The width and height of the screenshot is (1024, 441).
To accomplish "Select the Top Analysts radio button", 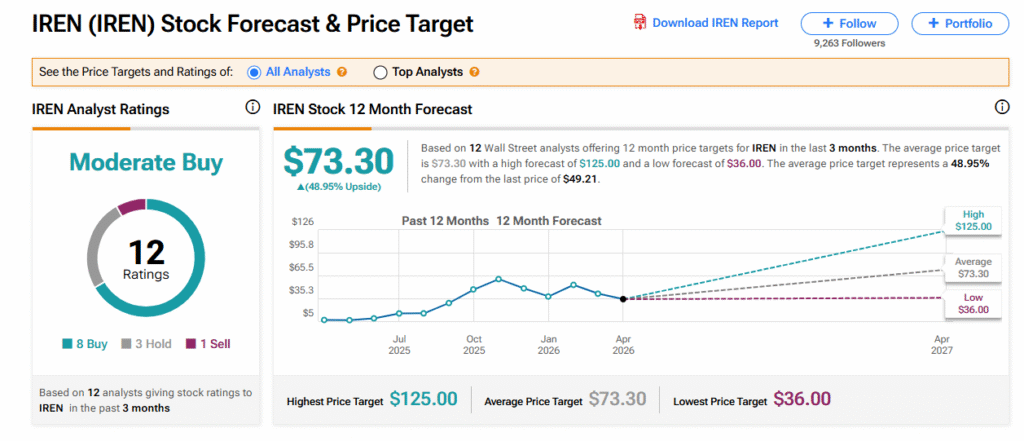I will coord(380,72).
